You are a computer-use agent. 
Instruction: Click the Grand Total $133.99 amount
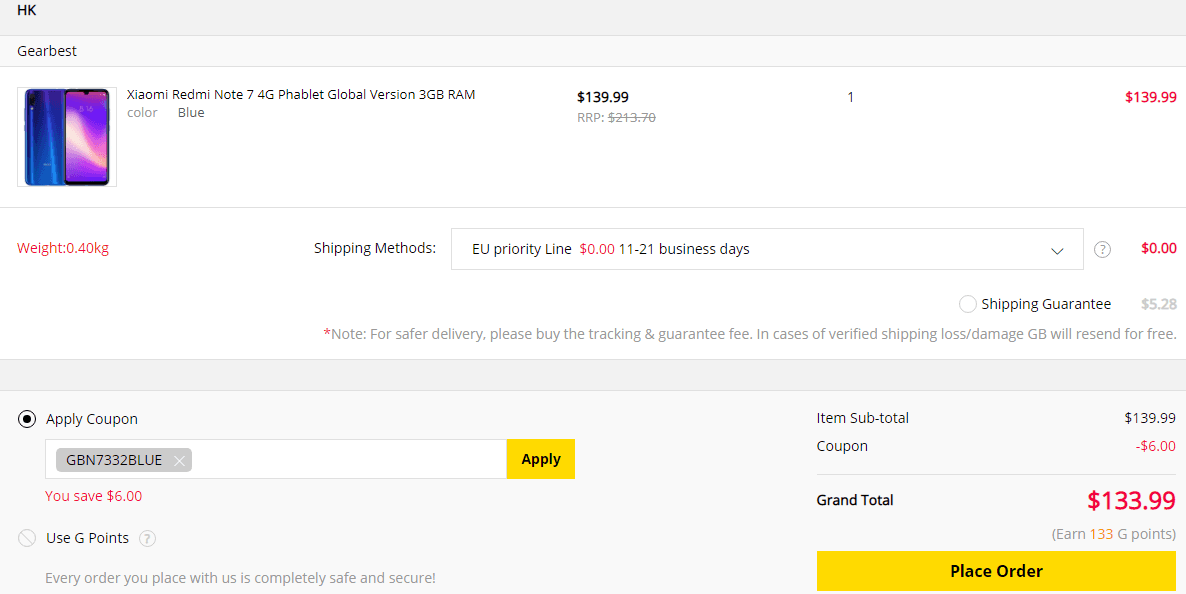tap(1132, 500)
